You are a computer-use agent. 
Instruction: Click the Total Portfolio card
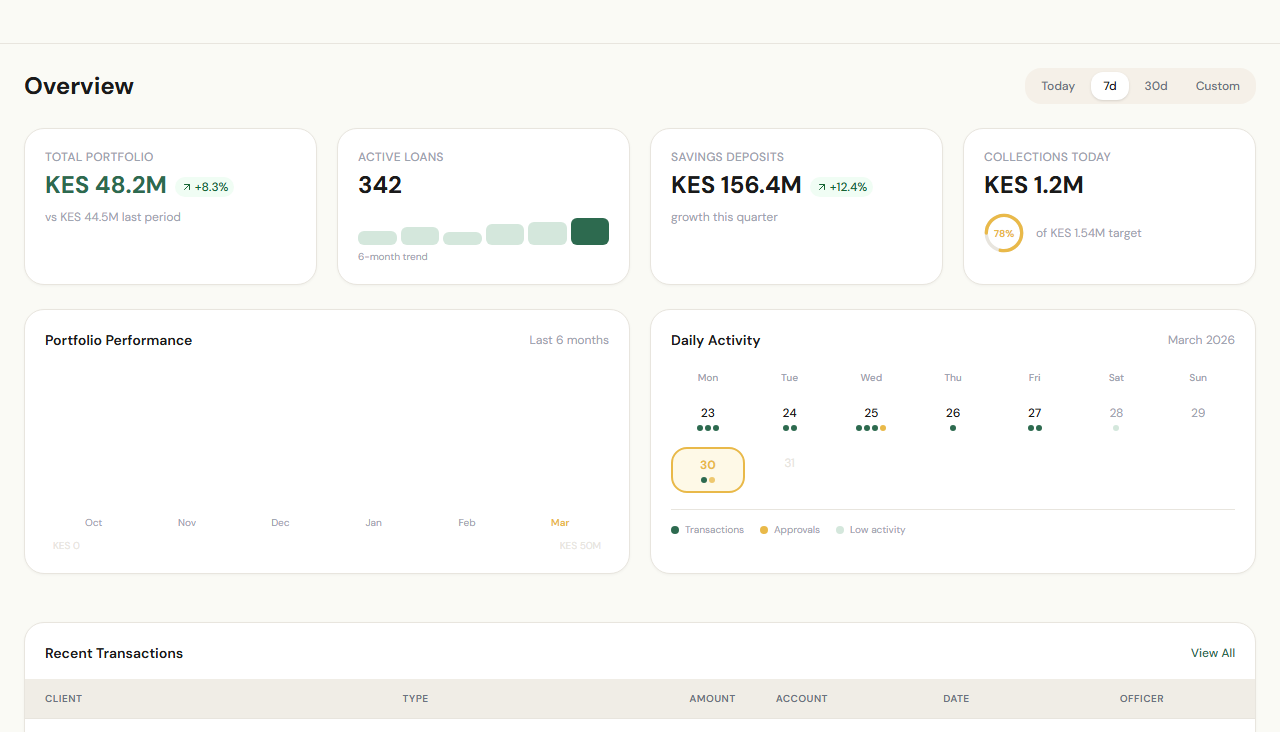pyautogui.click(x=171, y=207)
